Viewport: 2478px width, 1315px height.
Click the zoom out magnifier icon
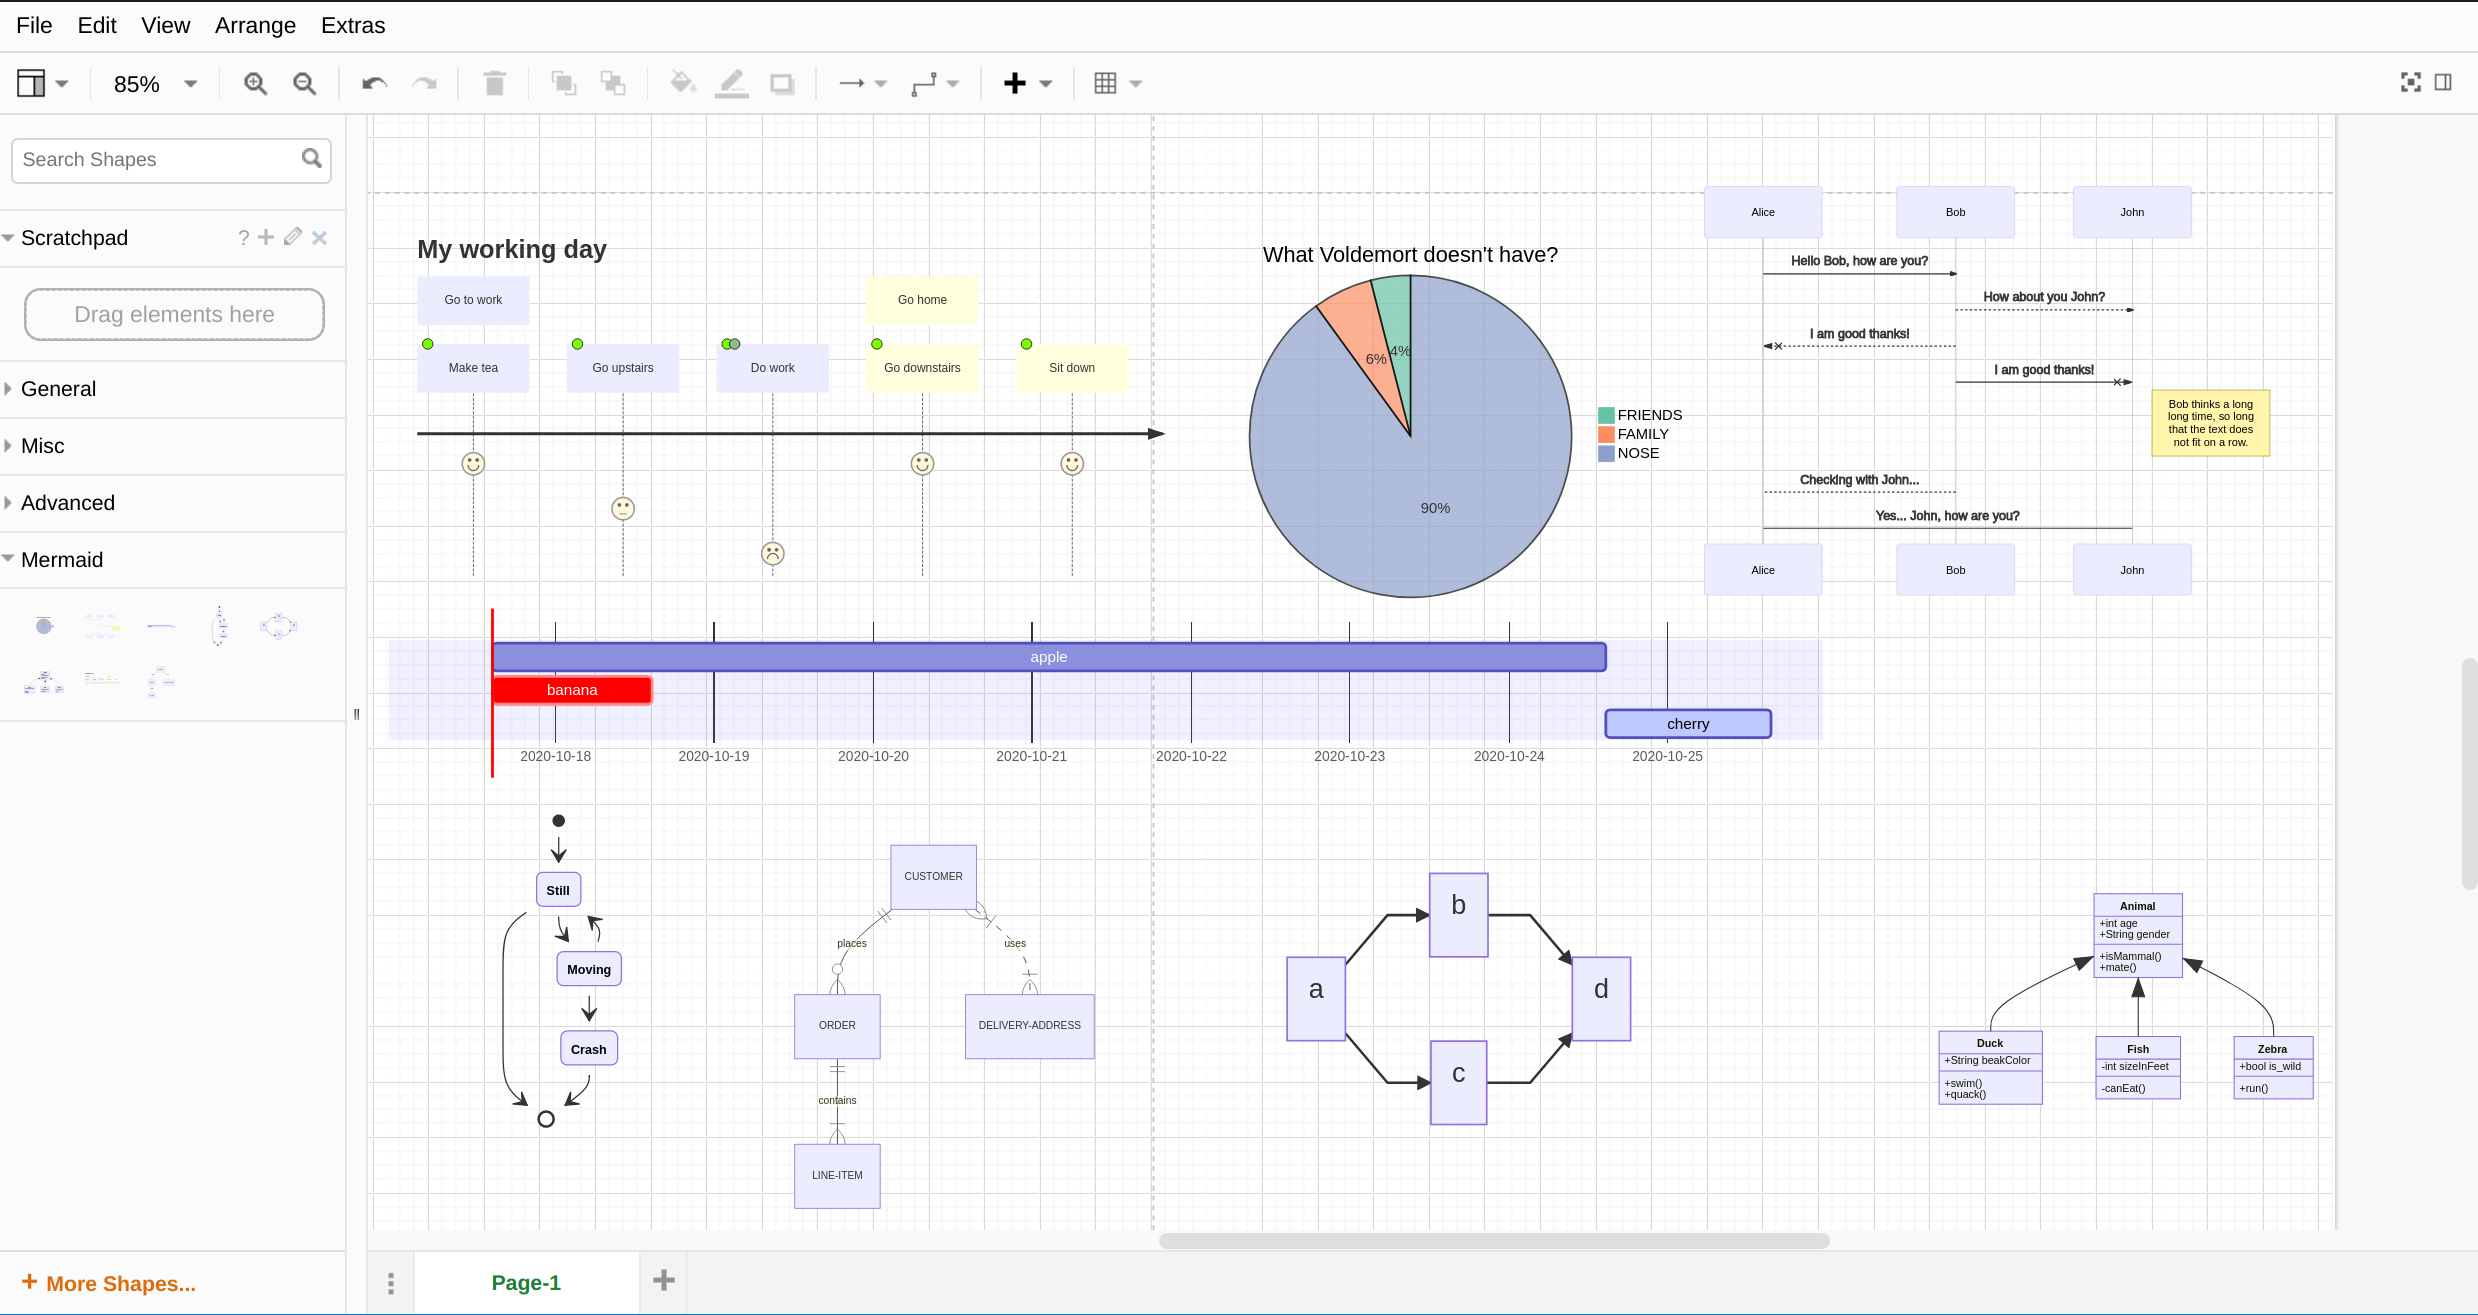click(304, 84)
